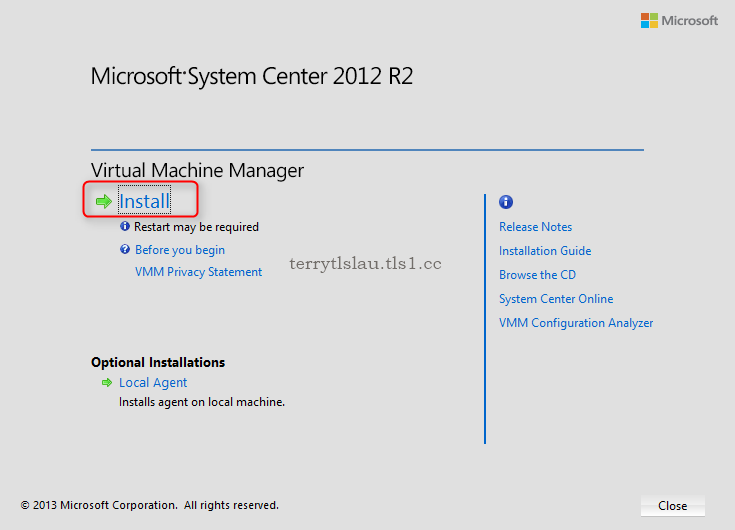Click the 'Virtual Machine Manager' heading

pos(197,170)
